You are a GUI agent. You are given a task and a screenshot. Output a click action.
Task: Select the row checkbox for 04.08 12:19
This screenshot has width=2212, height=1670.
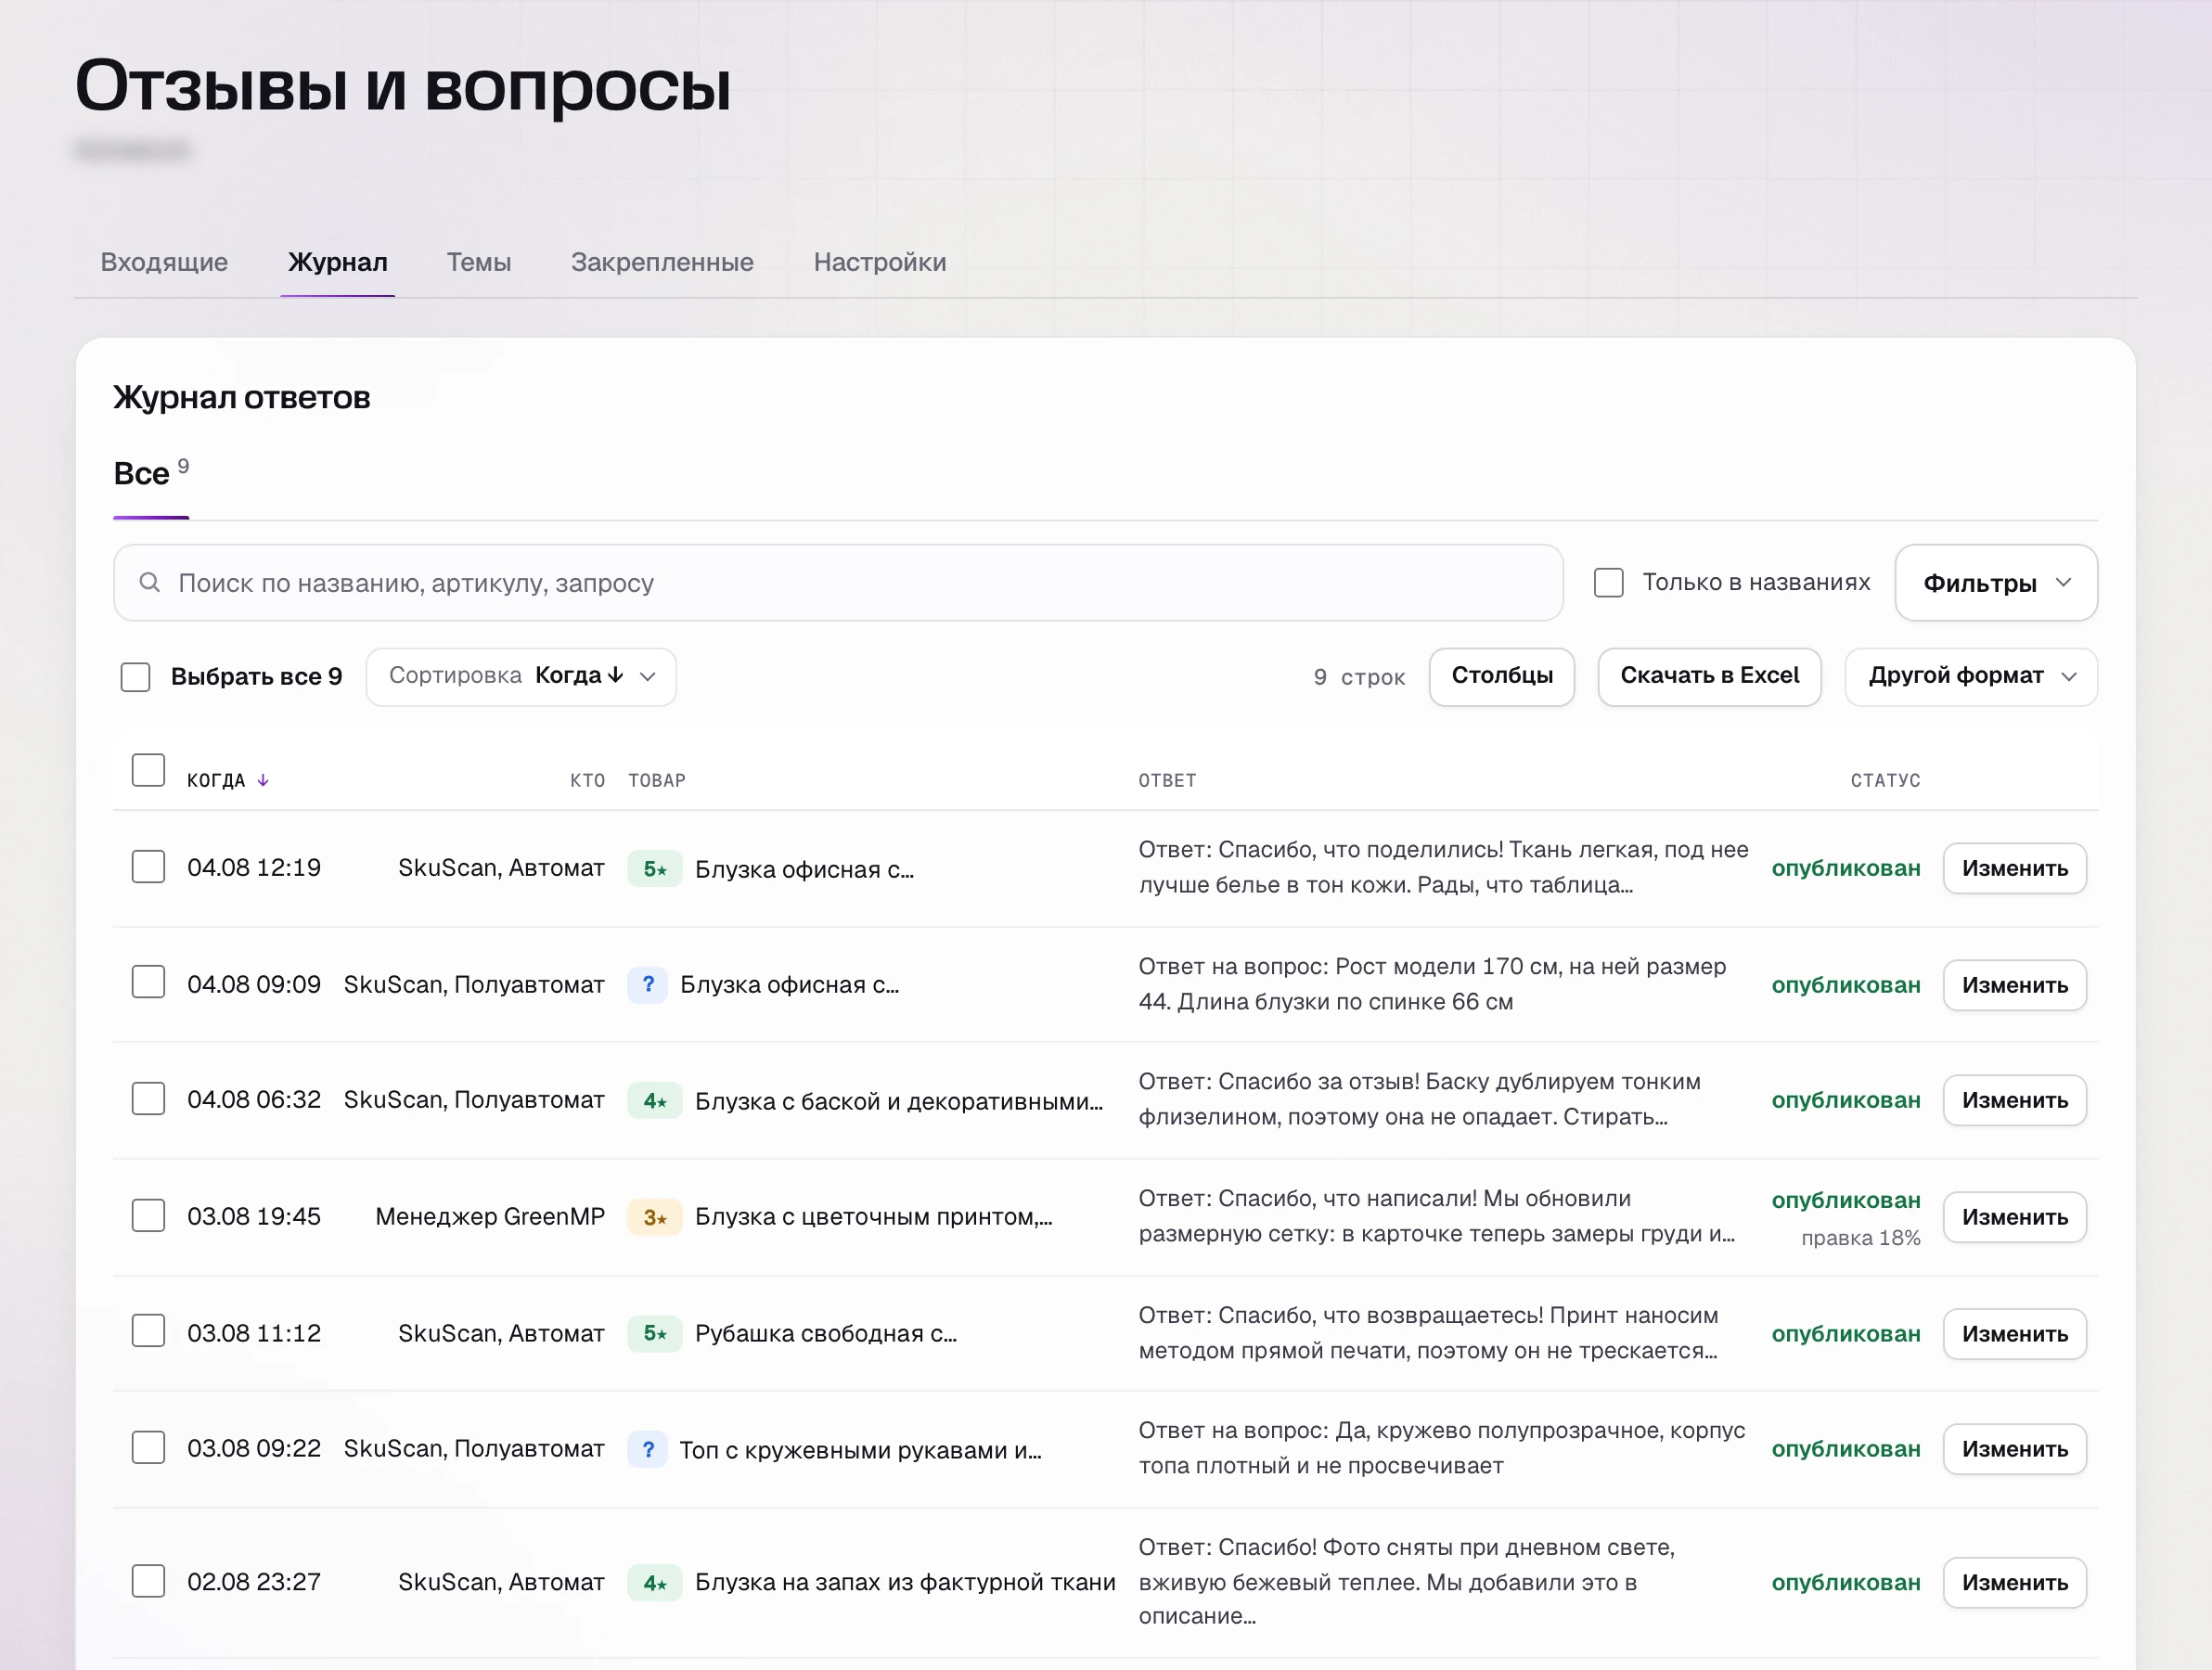(148, 867)
